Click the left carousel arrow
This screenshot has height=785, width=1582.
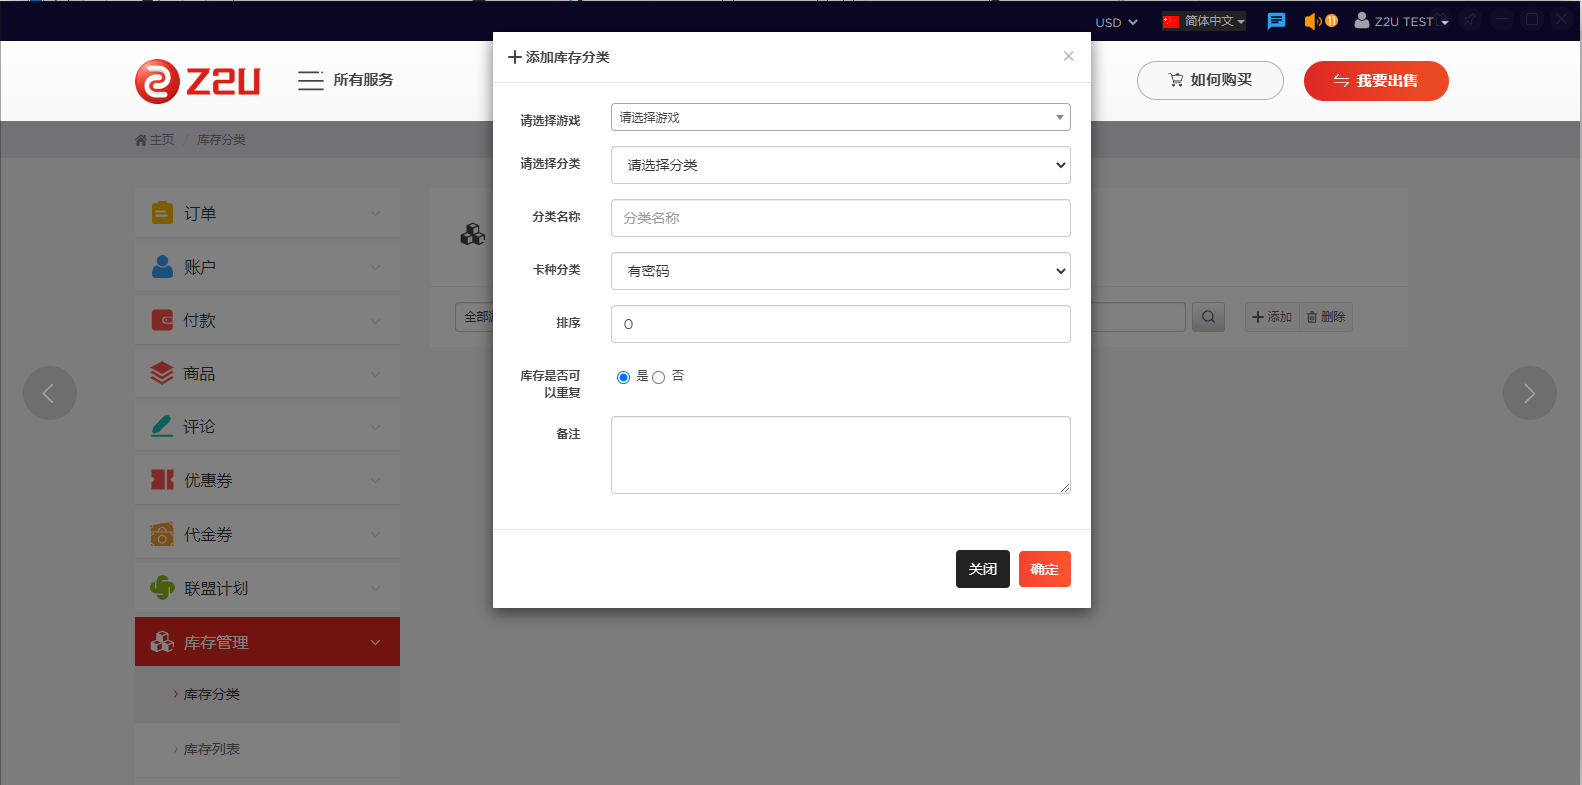[50, 393]
